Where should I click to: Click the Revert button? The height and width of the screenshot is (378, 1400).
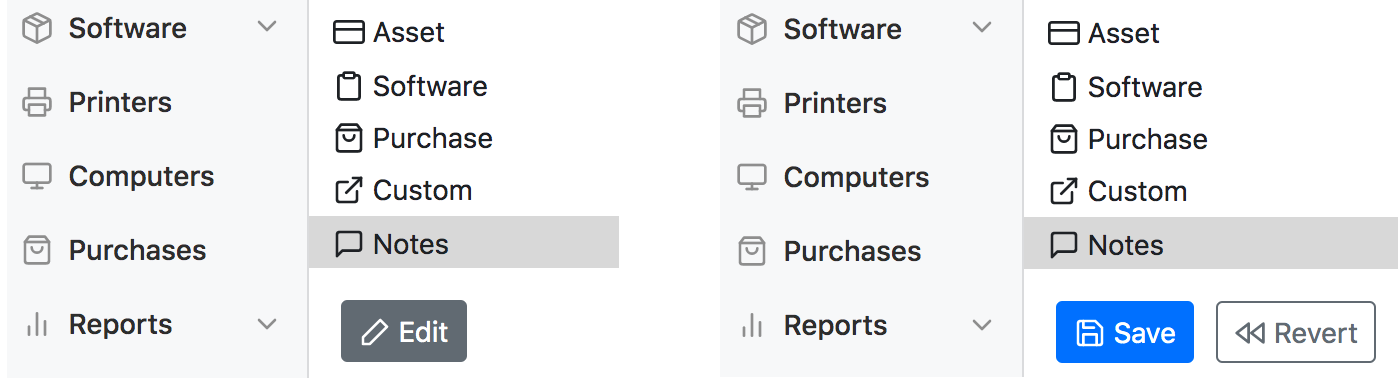[x=1296, y=332]
